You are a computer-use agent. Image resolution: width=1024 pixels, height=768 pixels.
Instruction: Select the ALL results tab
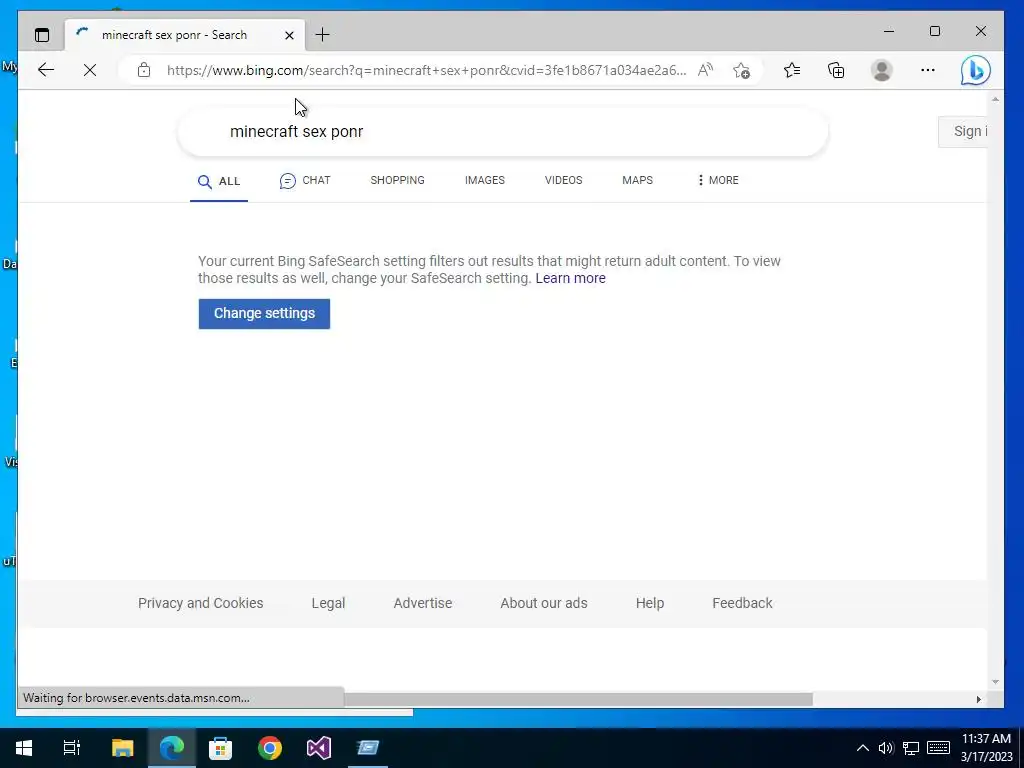[219, 182]
